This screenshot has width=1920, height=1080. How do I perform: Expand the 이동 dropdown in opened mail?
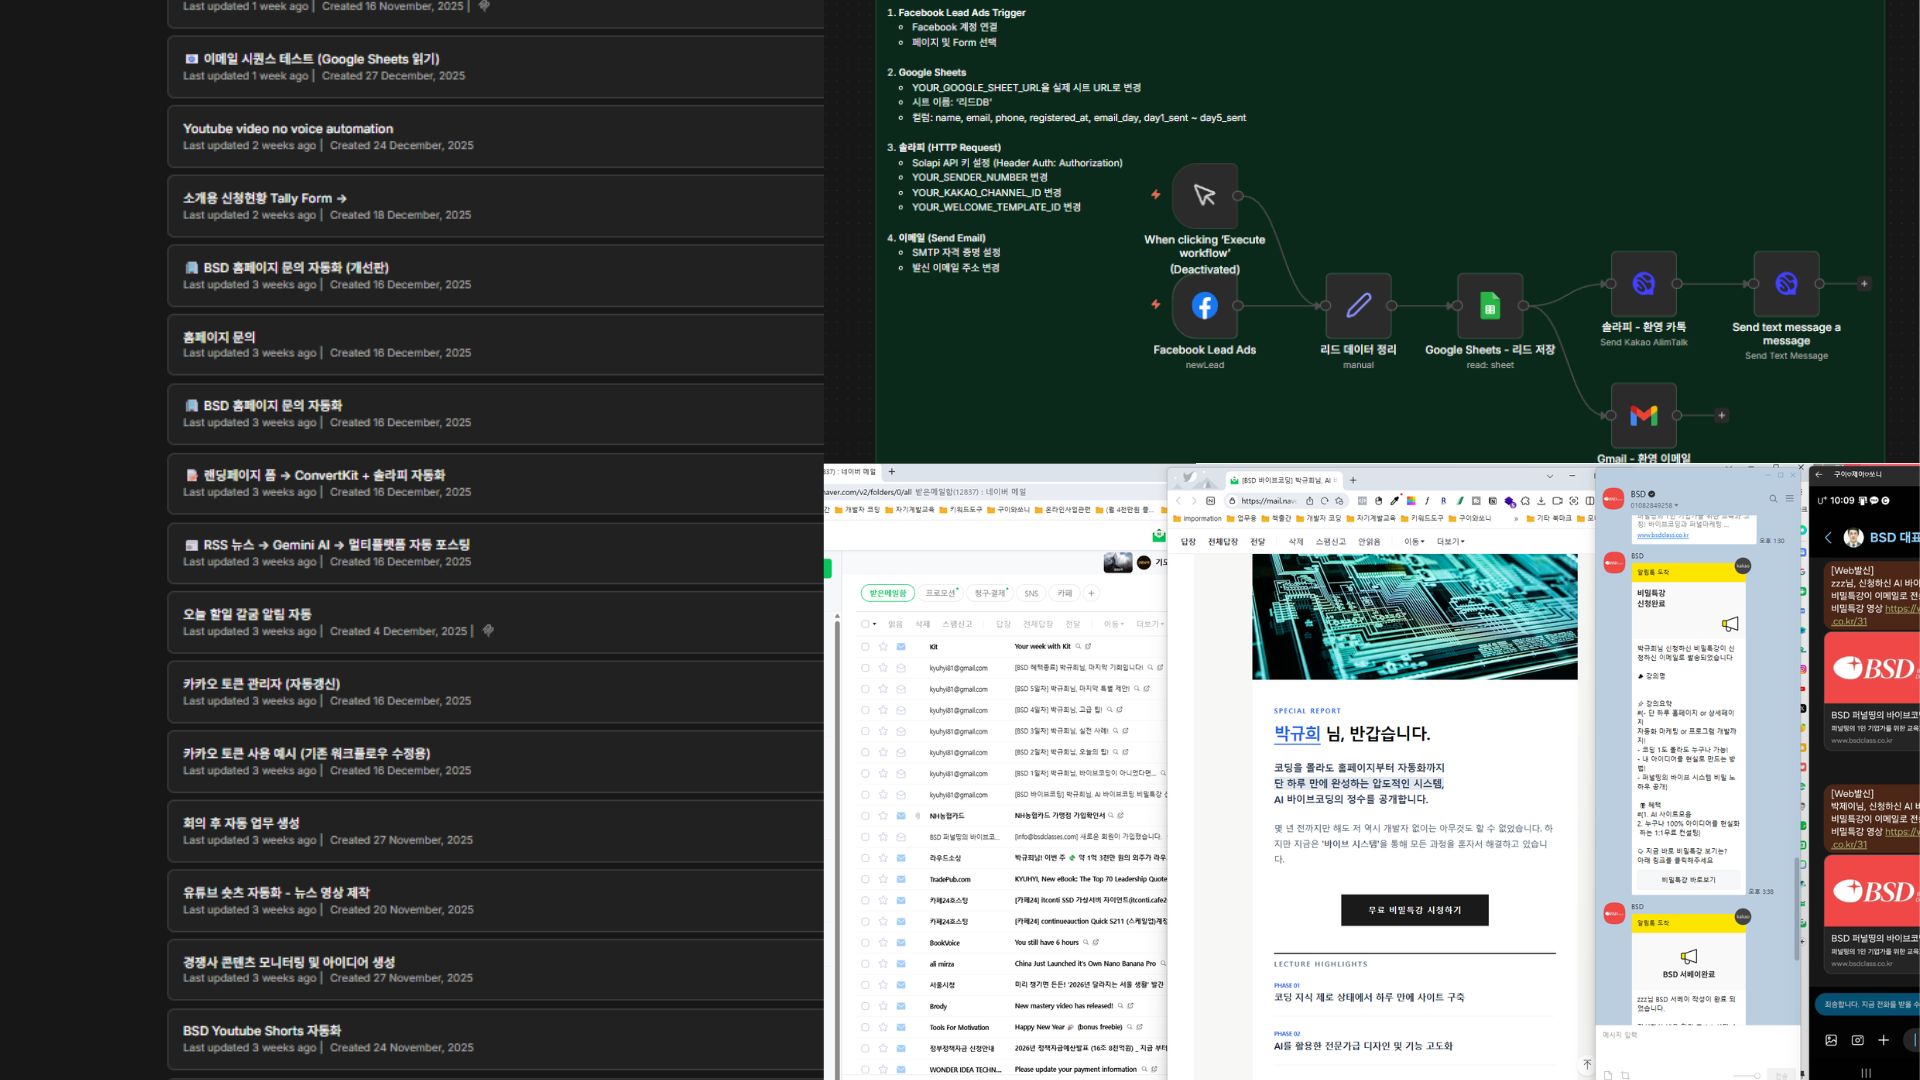[1413, 542]
